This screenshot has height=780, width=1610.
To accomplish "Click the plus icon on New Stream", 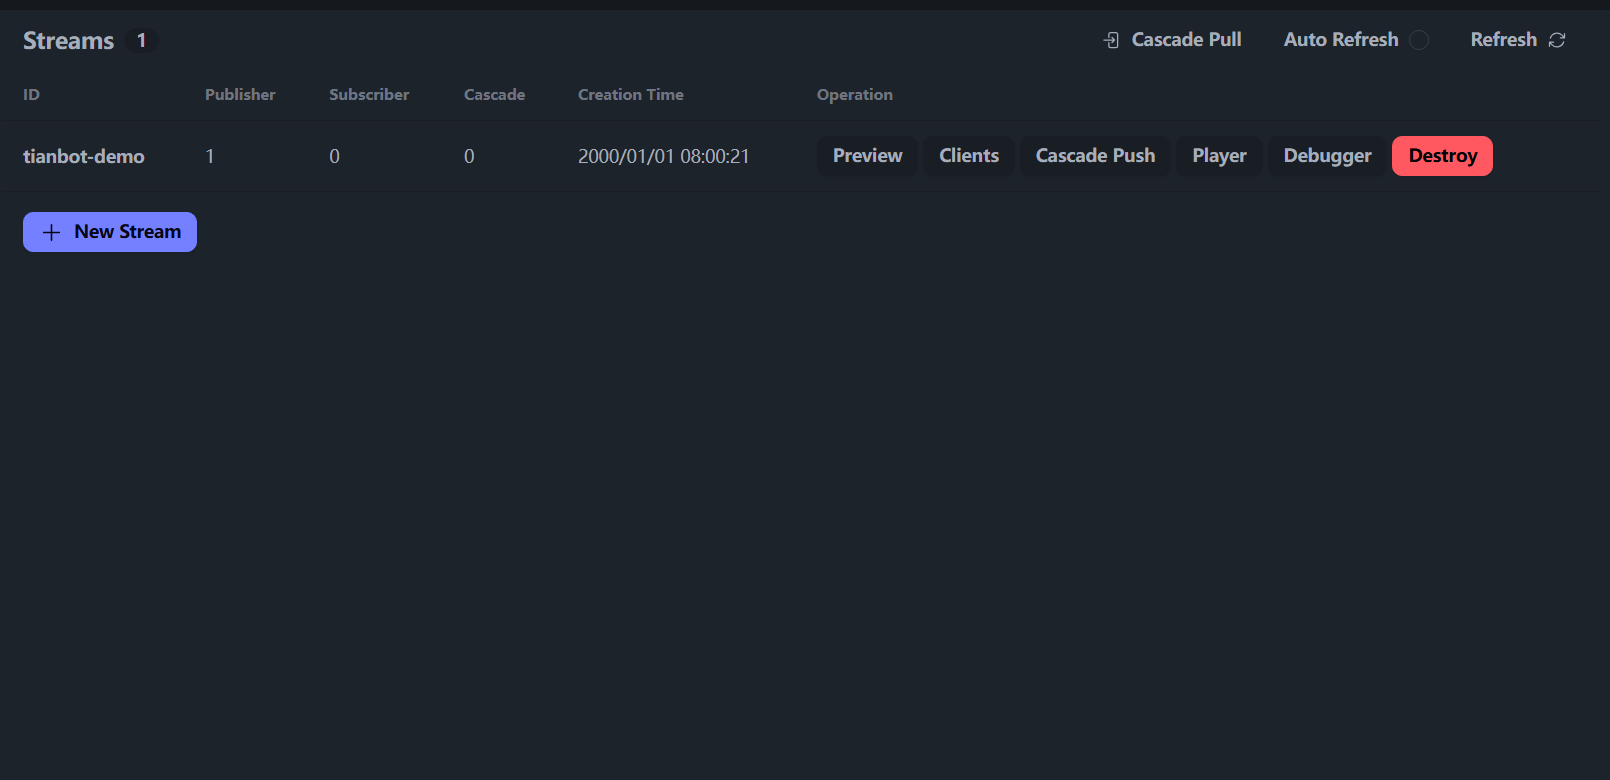I will 52,232.
